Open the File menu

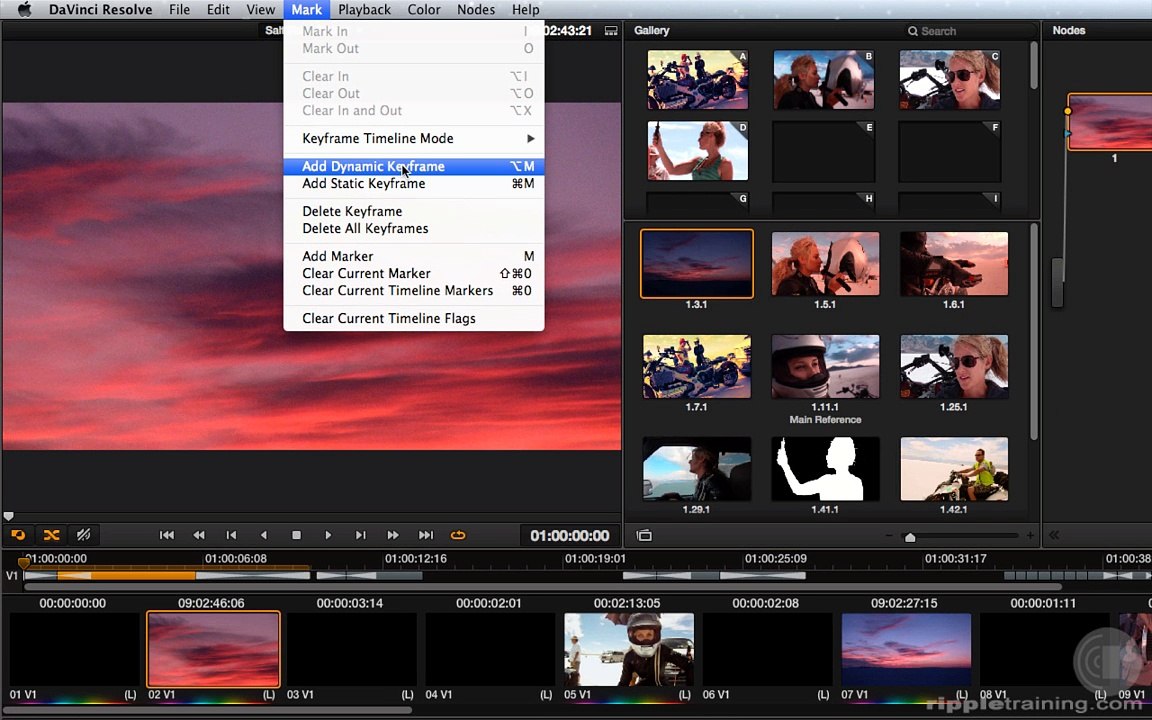pyautogui.click(x=179, y=10)
